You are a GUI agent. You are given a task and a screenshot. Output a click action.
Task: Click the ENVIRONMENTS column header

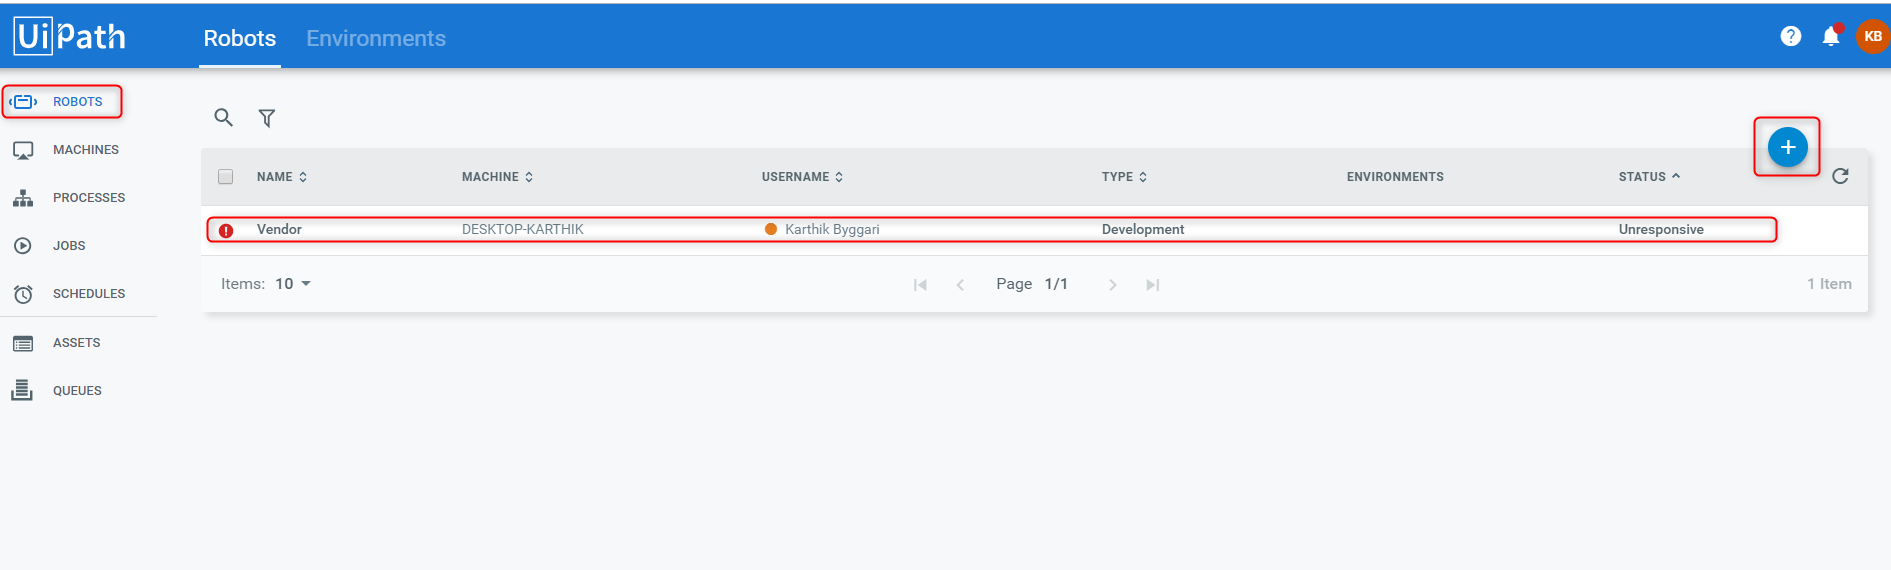[1395, 177]
